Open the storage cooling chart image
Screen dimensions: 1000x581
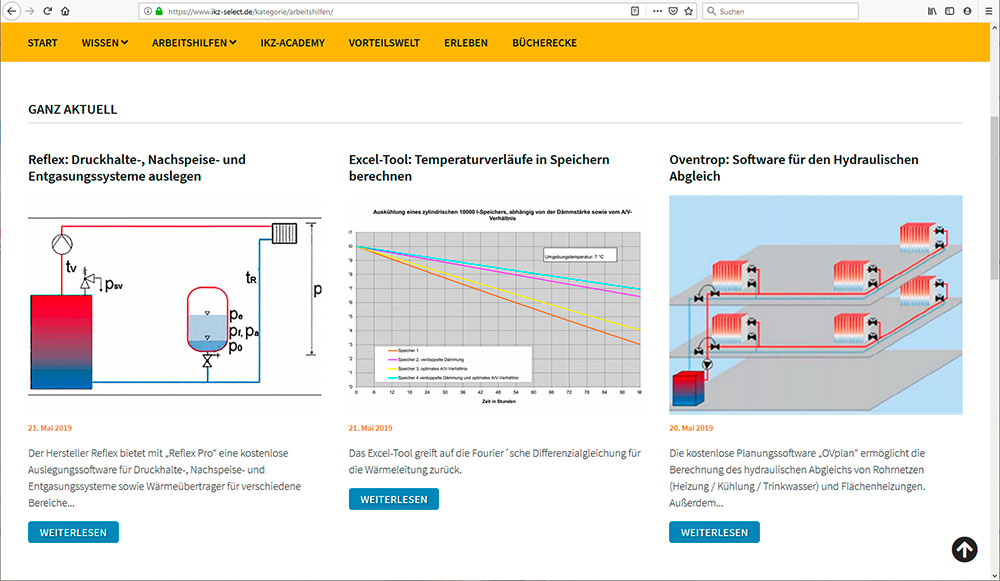coord(495,305)
